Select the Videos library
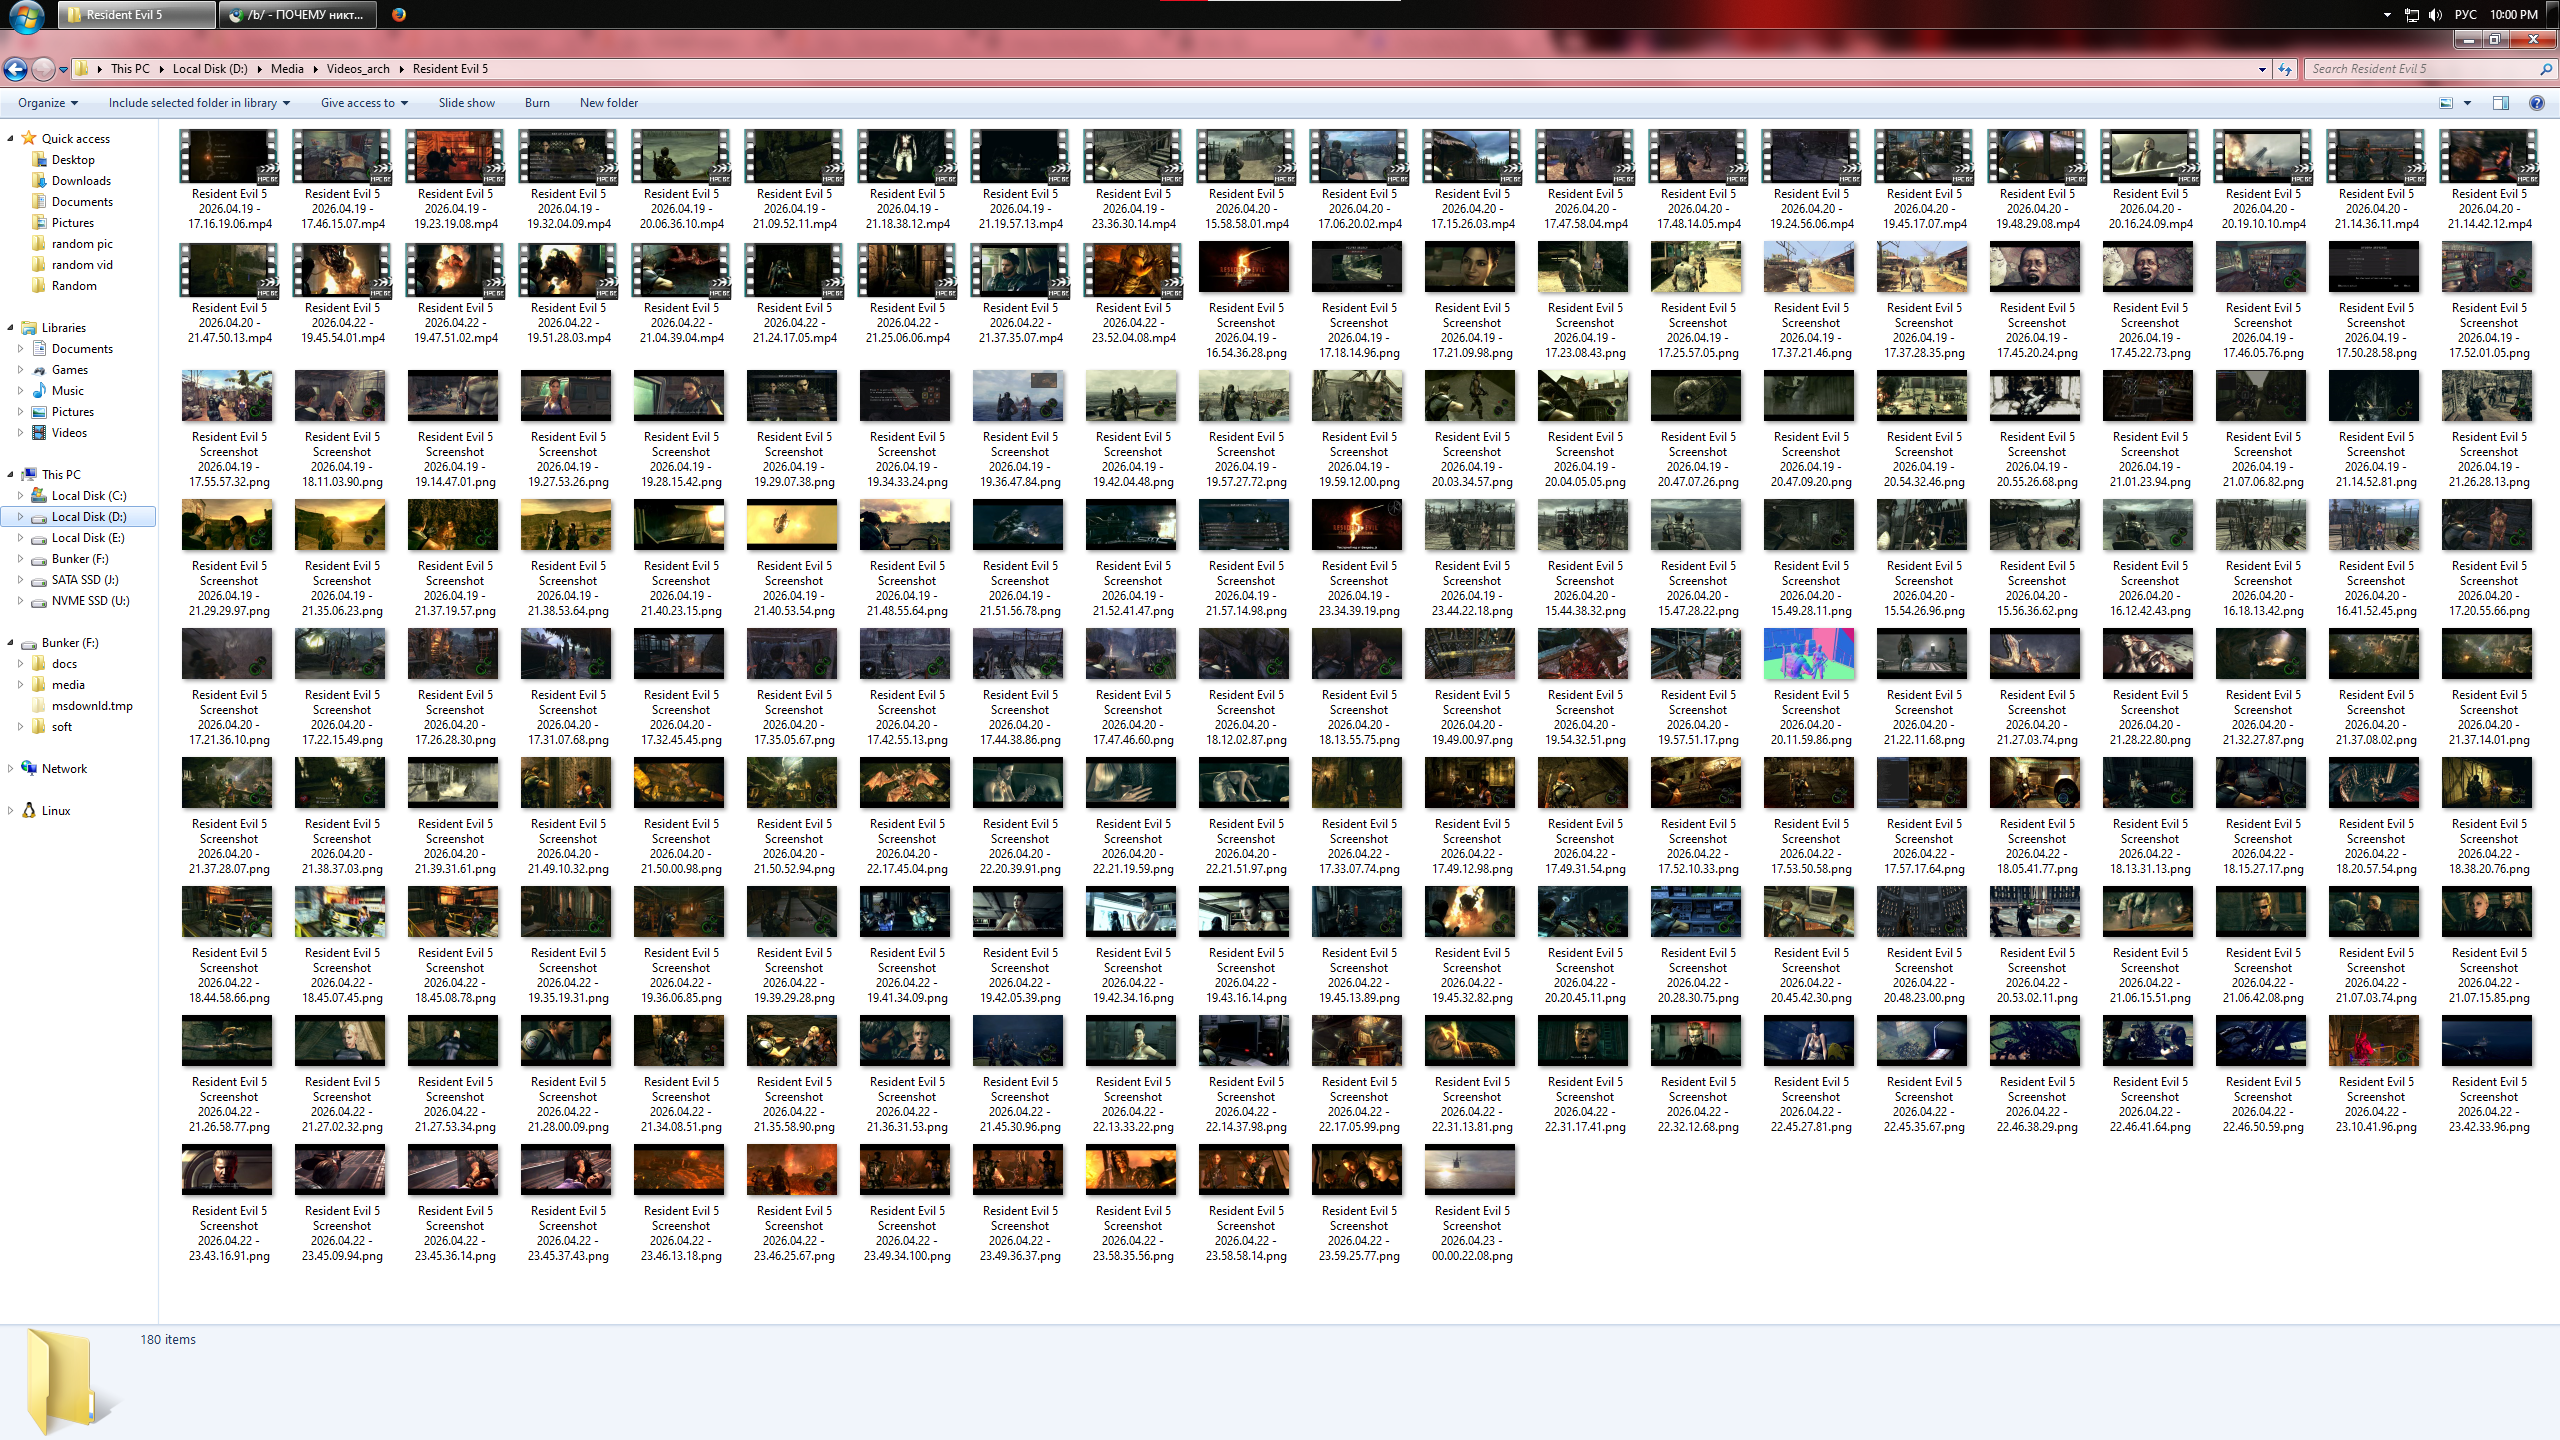The image size is (2560, 1440). [x=59, y=433]
